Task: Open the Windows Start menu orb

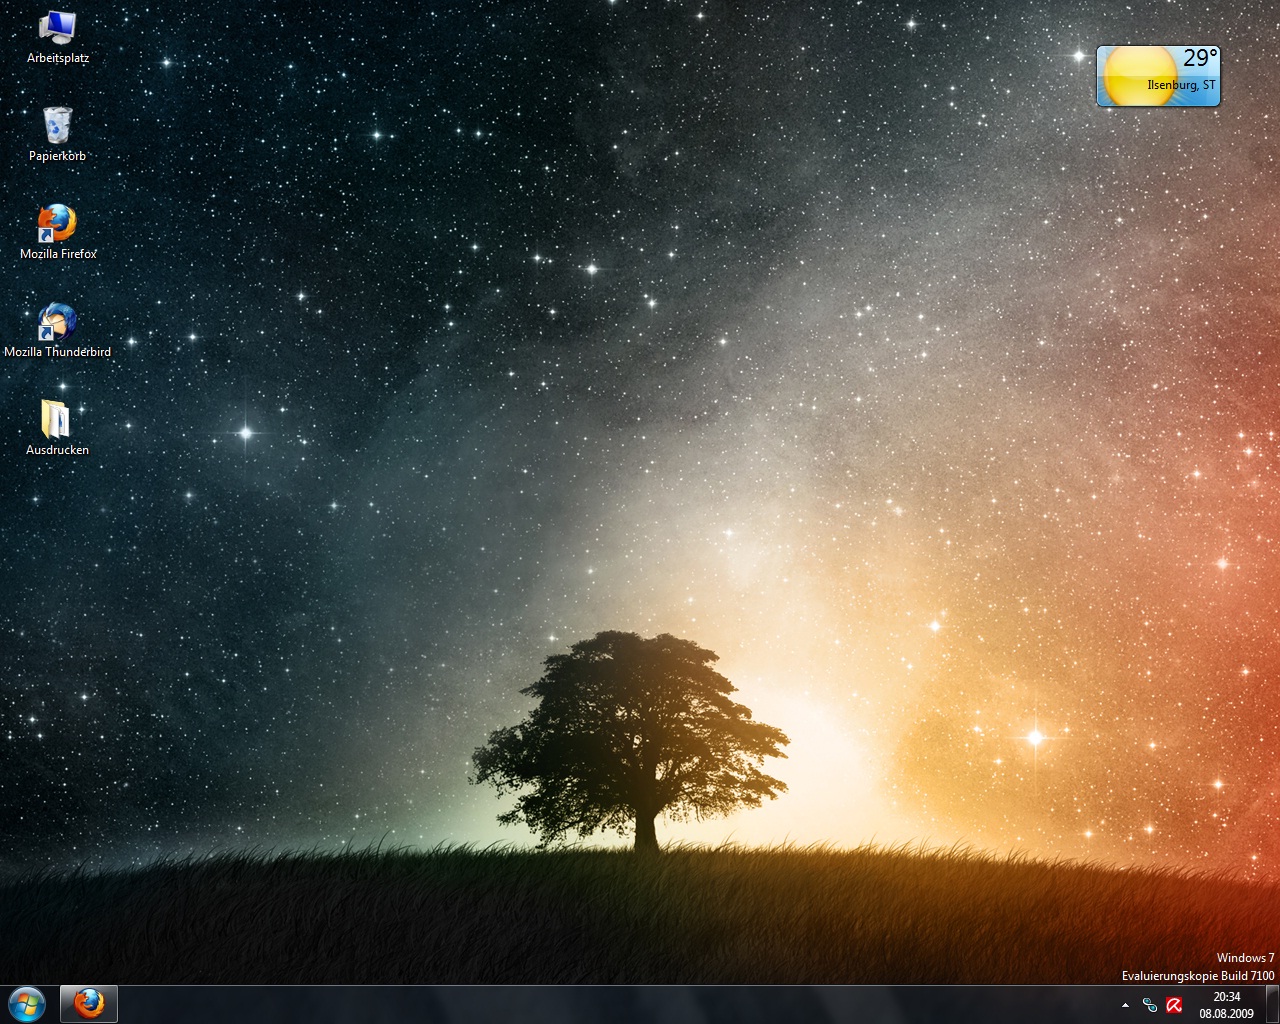Action: (27, 1004)
